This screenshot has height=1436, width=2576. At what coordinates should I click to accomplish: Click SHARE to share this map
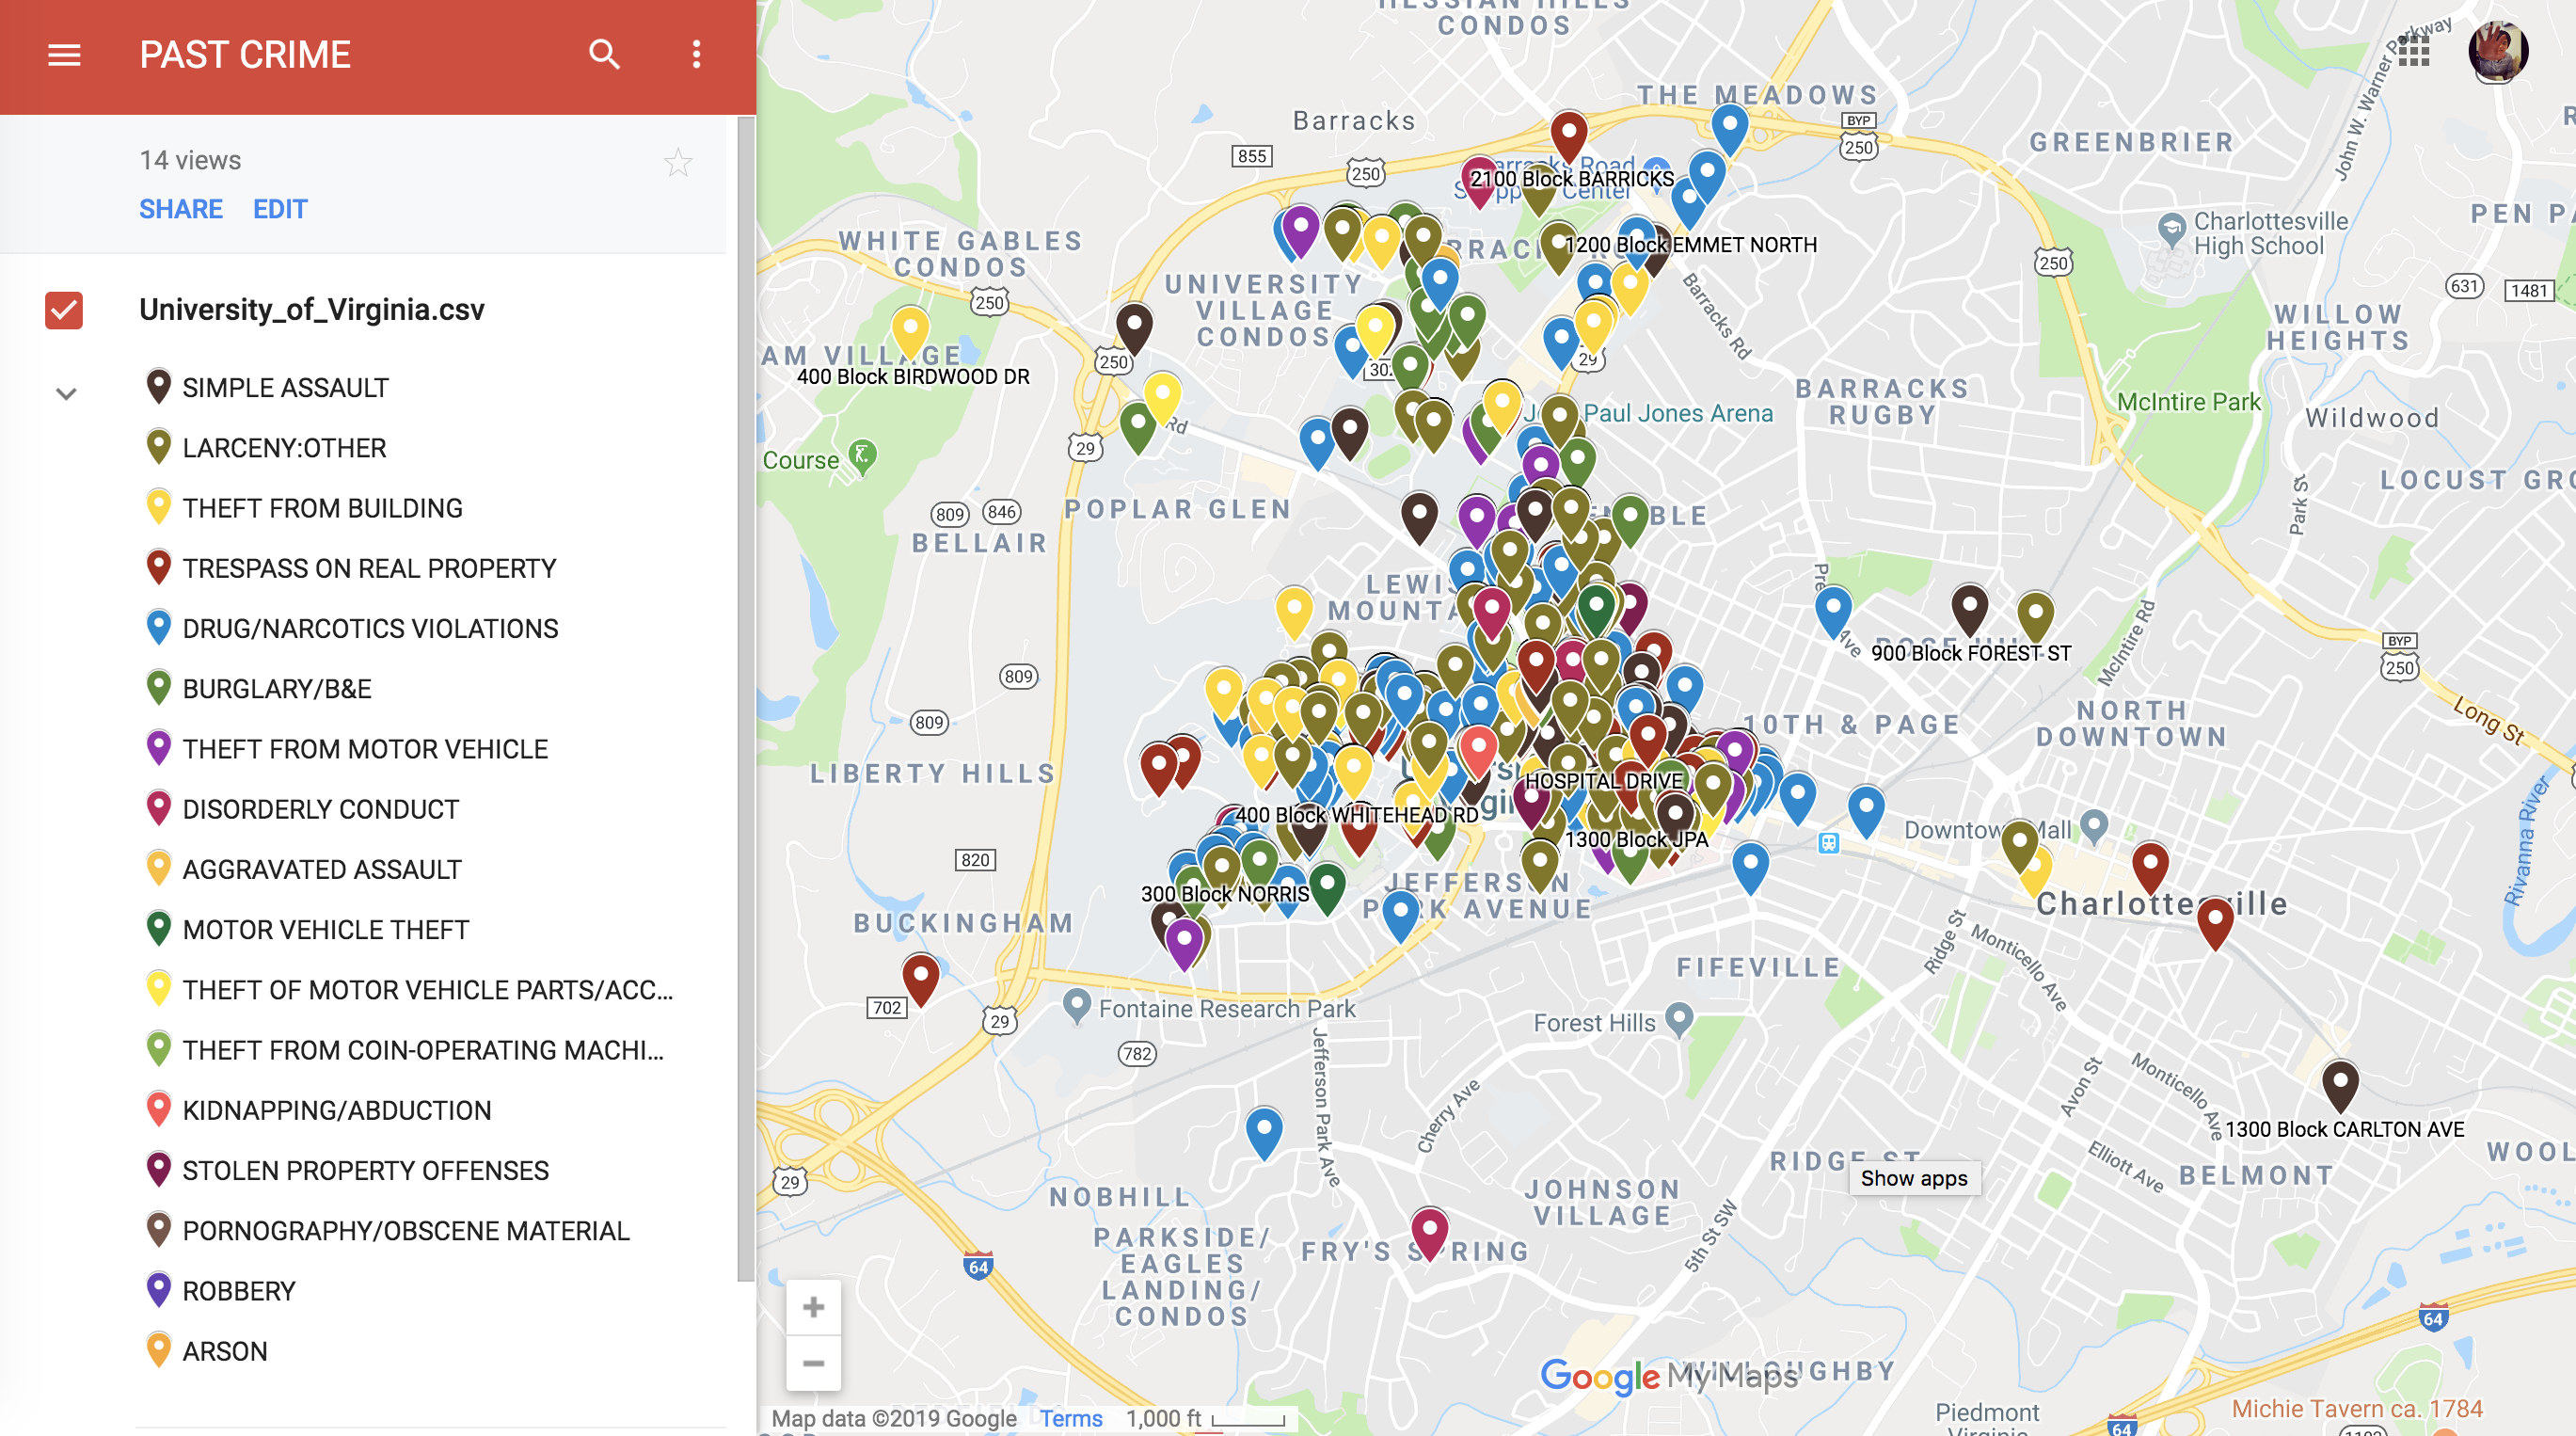pyautogui.click(x=181, y=208)
